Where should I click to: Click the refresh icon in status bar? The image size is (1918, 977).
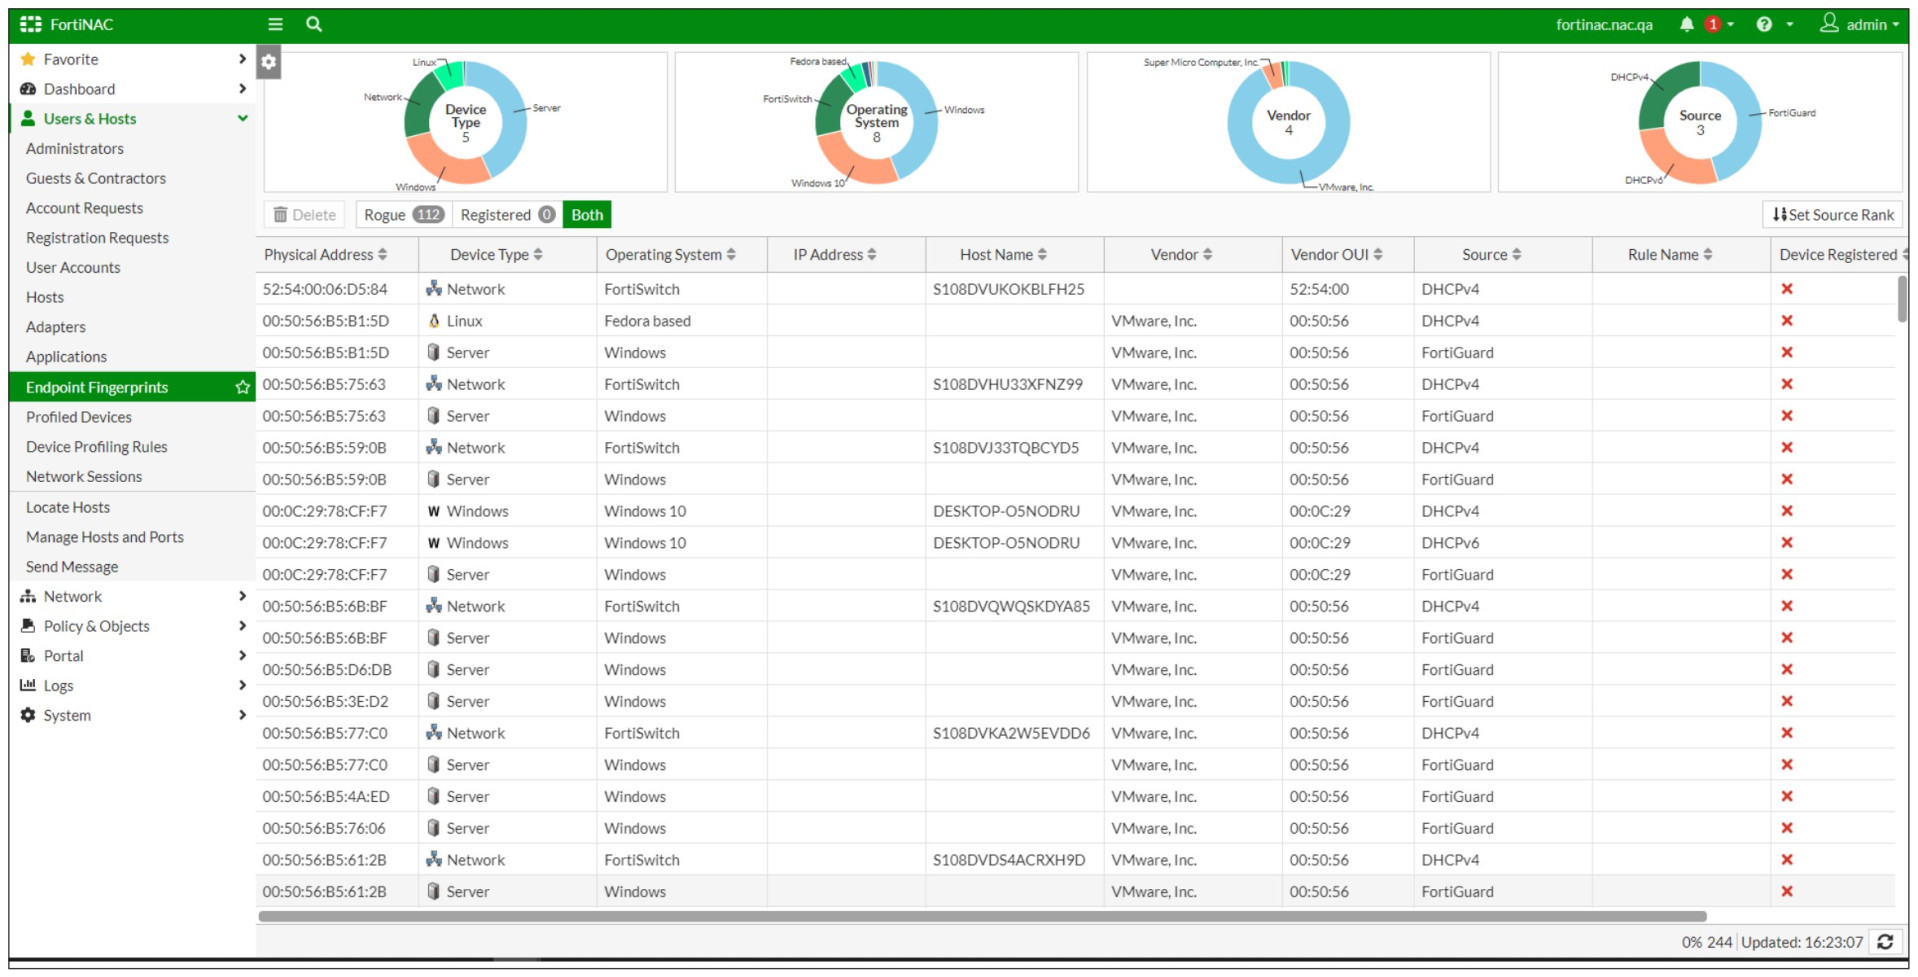pyautogui.click(x=1885, y=942)
